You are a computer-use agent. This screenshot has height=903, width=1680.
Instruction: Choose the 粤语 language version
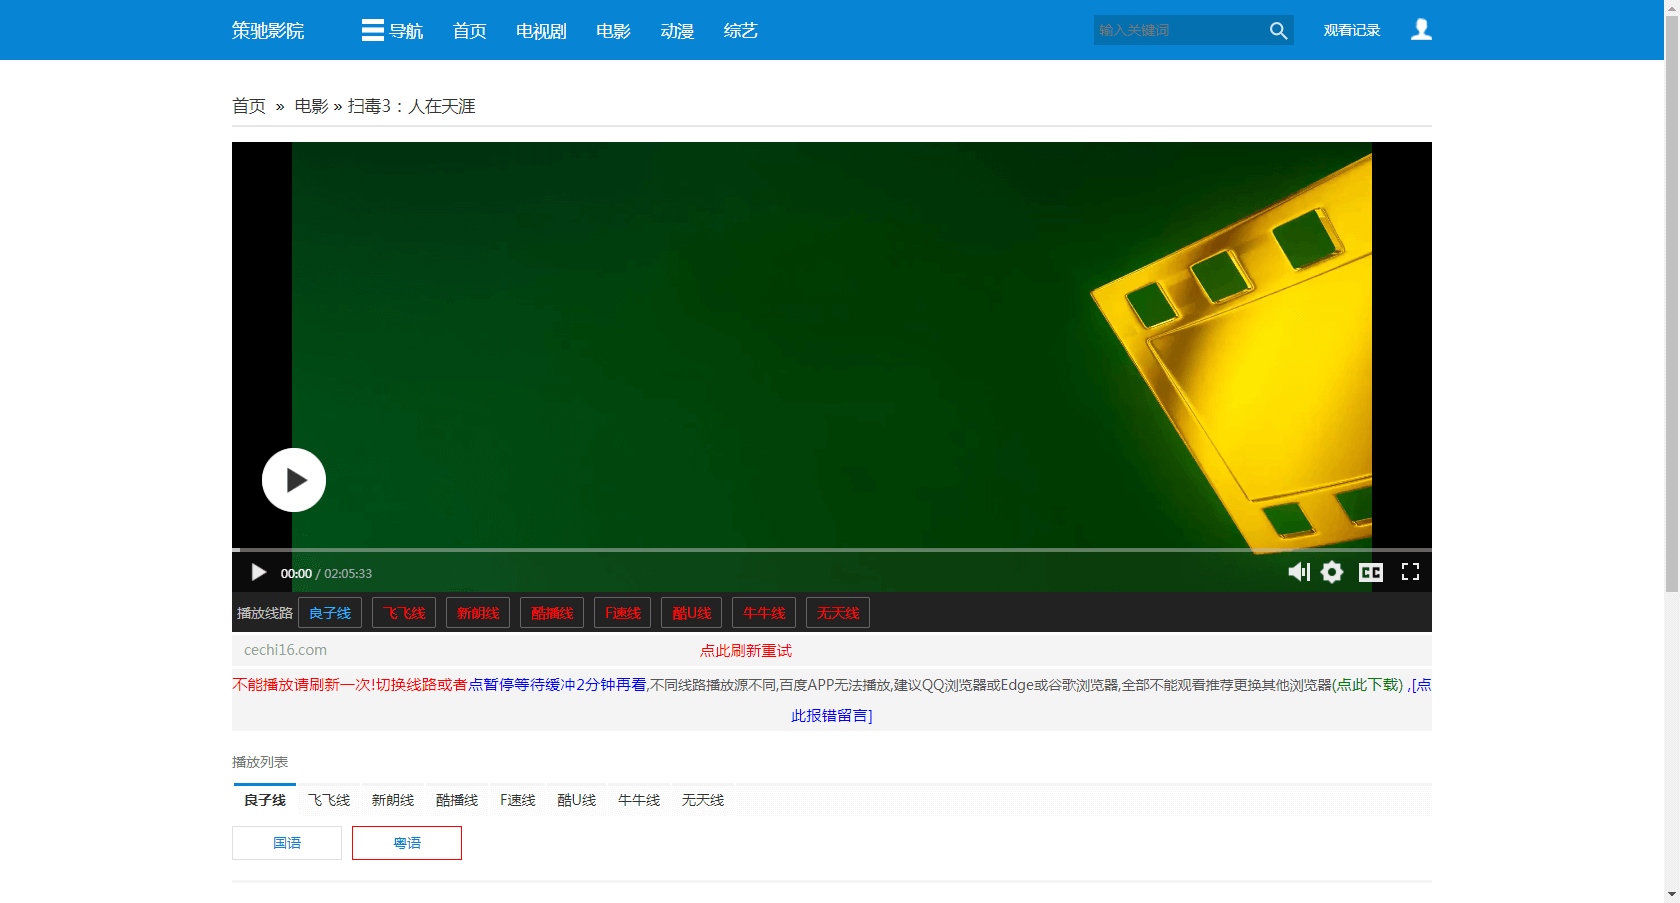click(407, 843)
